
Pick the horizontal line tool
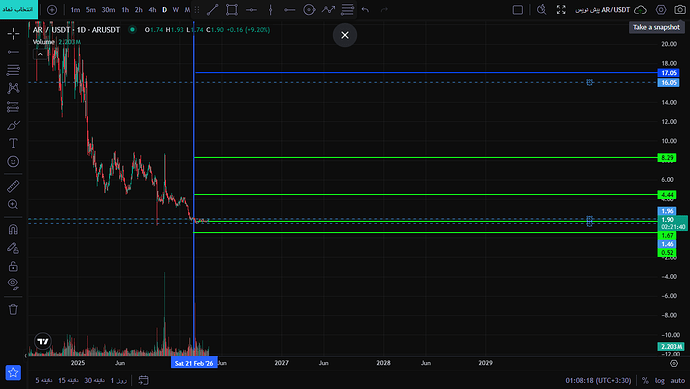point(251,10)
